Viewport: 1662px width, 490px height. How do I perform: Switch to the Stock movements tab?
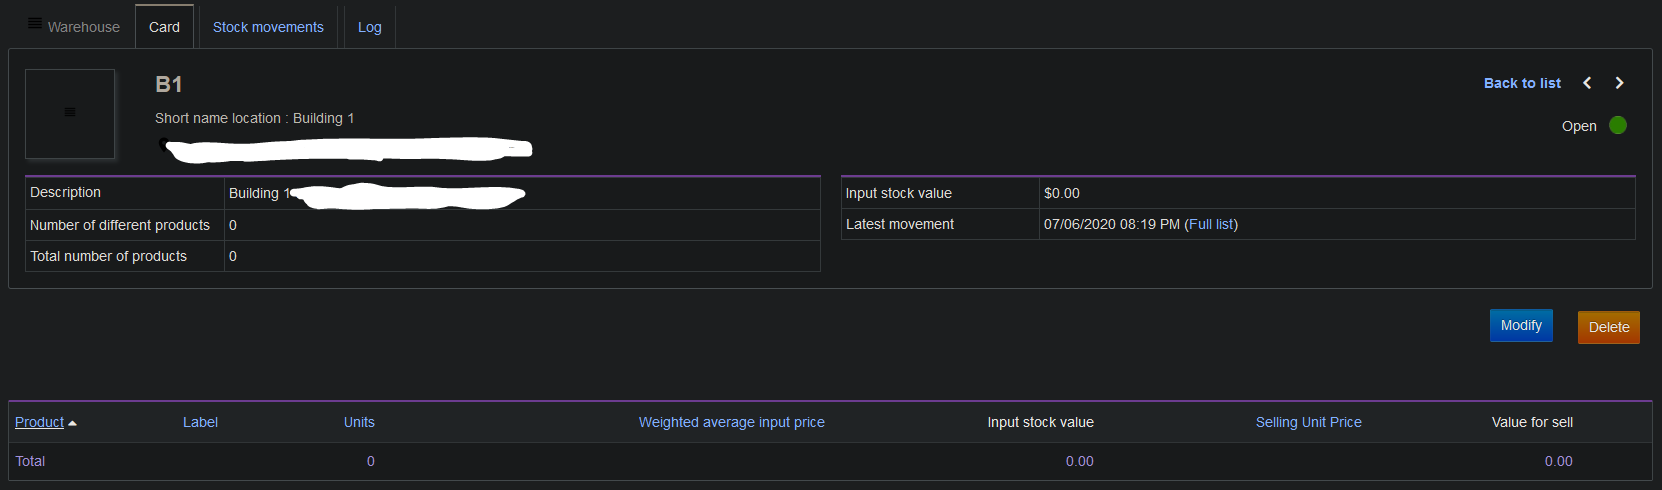(268, 27)
